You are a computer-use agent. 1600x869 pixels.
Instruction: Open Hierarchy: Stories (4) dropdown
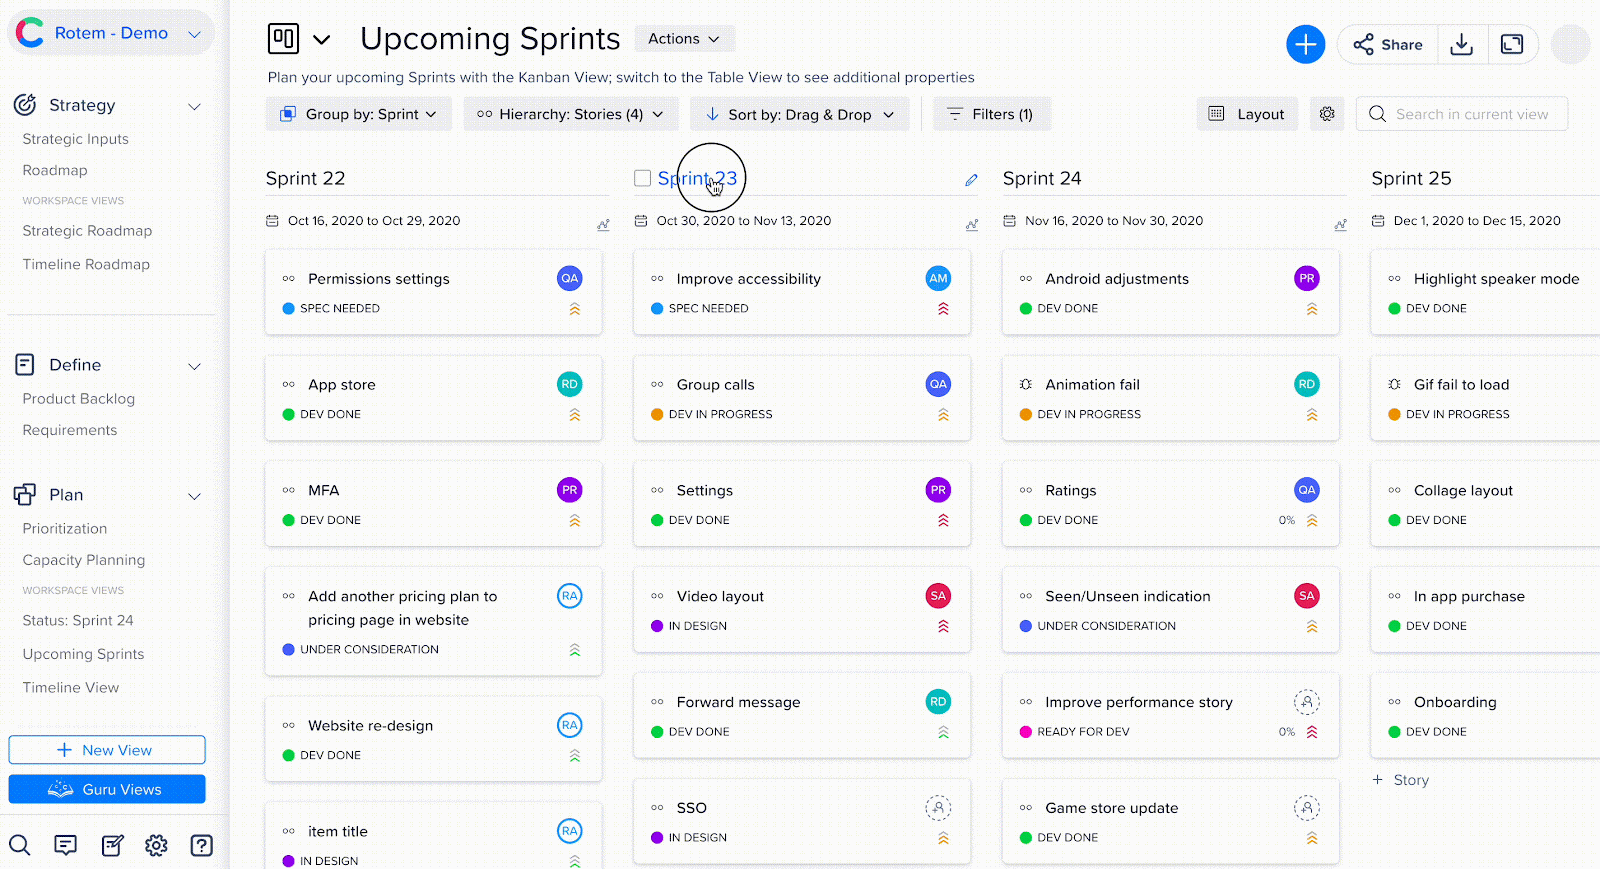coord(570,114)
